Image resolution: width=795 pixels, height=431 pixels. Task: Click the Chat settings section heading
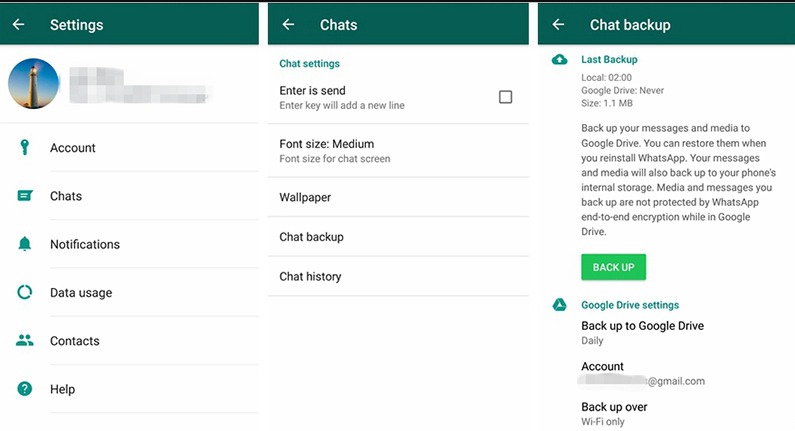pyautogui.click(x=309, y=63)
